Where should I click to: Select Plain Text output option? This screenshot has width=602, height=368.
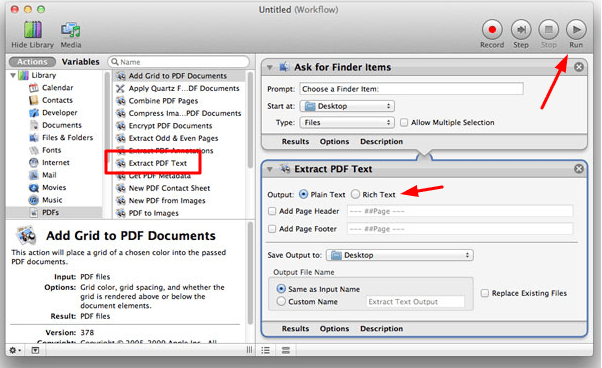[x=303, y=195]
